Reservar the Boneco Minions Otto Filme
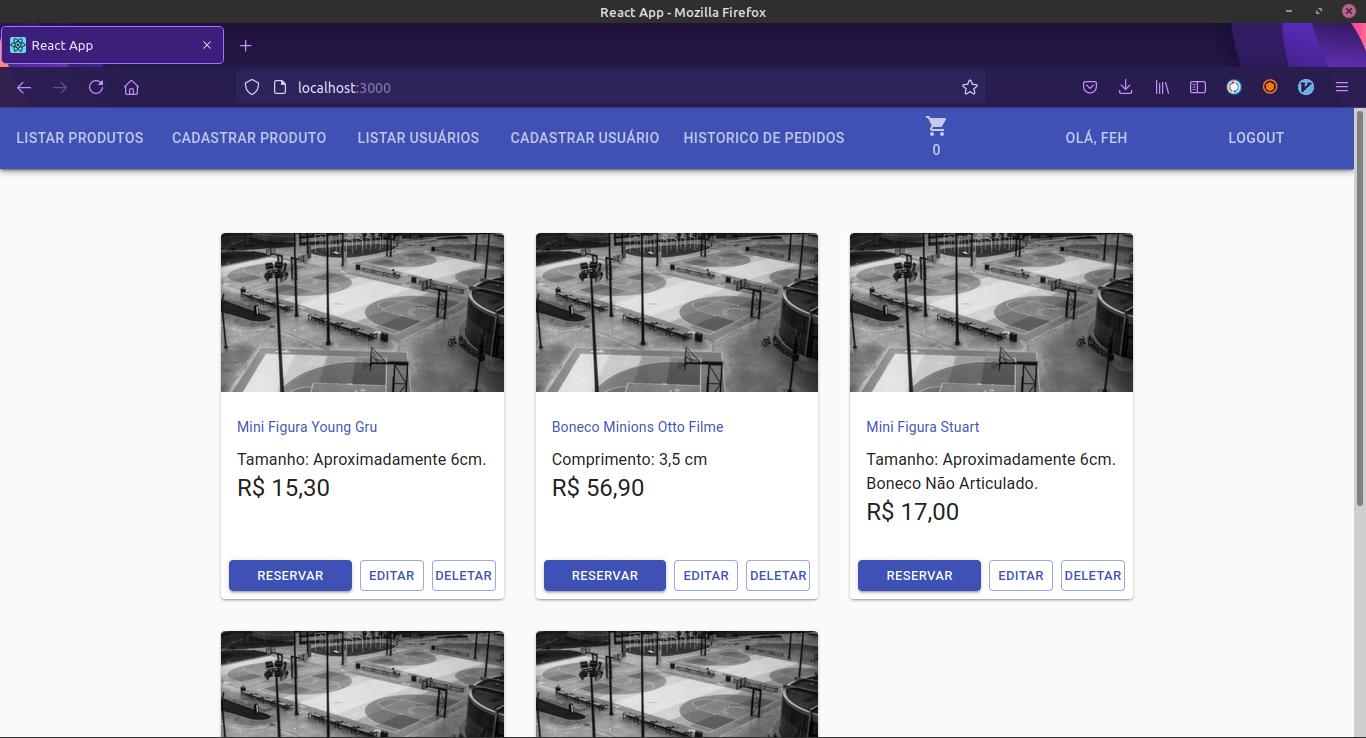1366x738 pixels. point(605,576)
